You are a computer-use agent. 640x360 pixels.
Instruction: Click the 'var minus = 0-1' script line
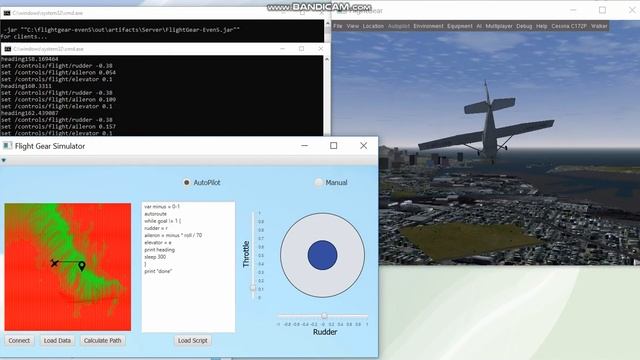[162, 207]
